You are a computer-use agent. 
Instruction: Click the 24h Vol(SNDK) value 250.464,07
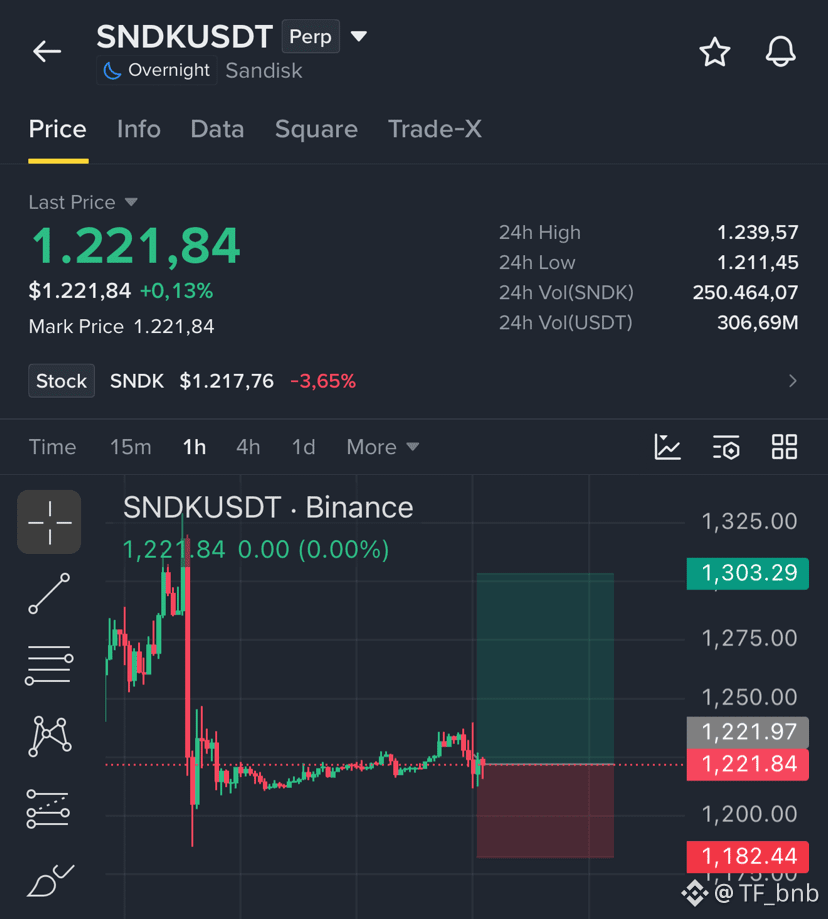[745, 292]
